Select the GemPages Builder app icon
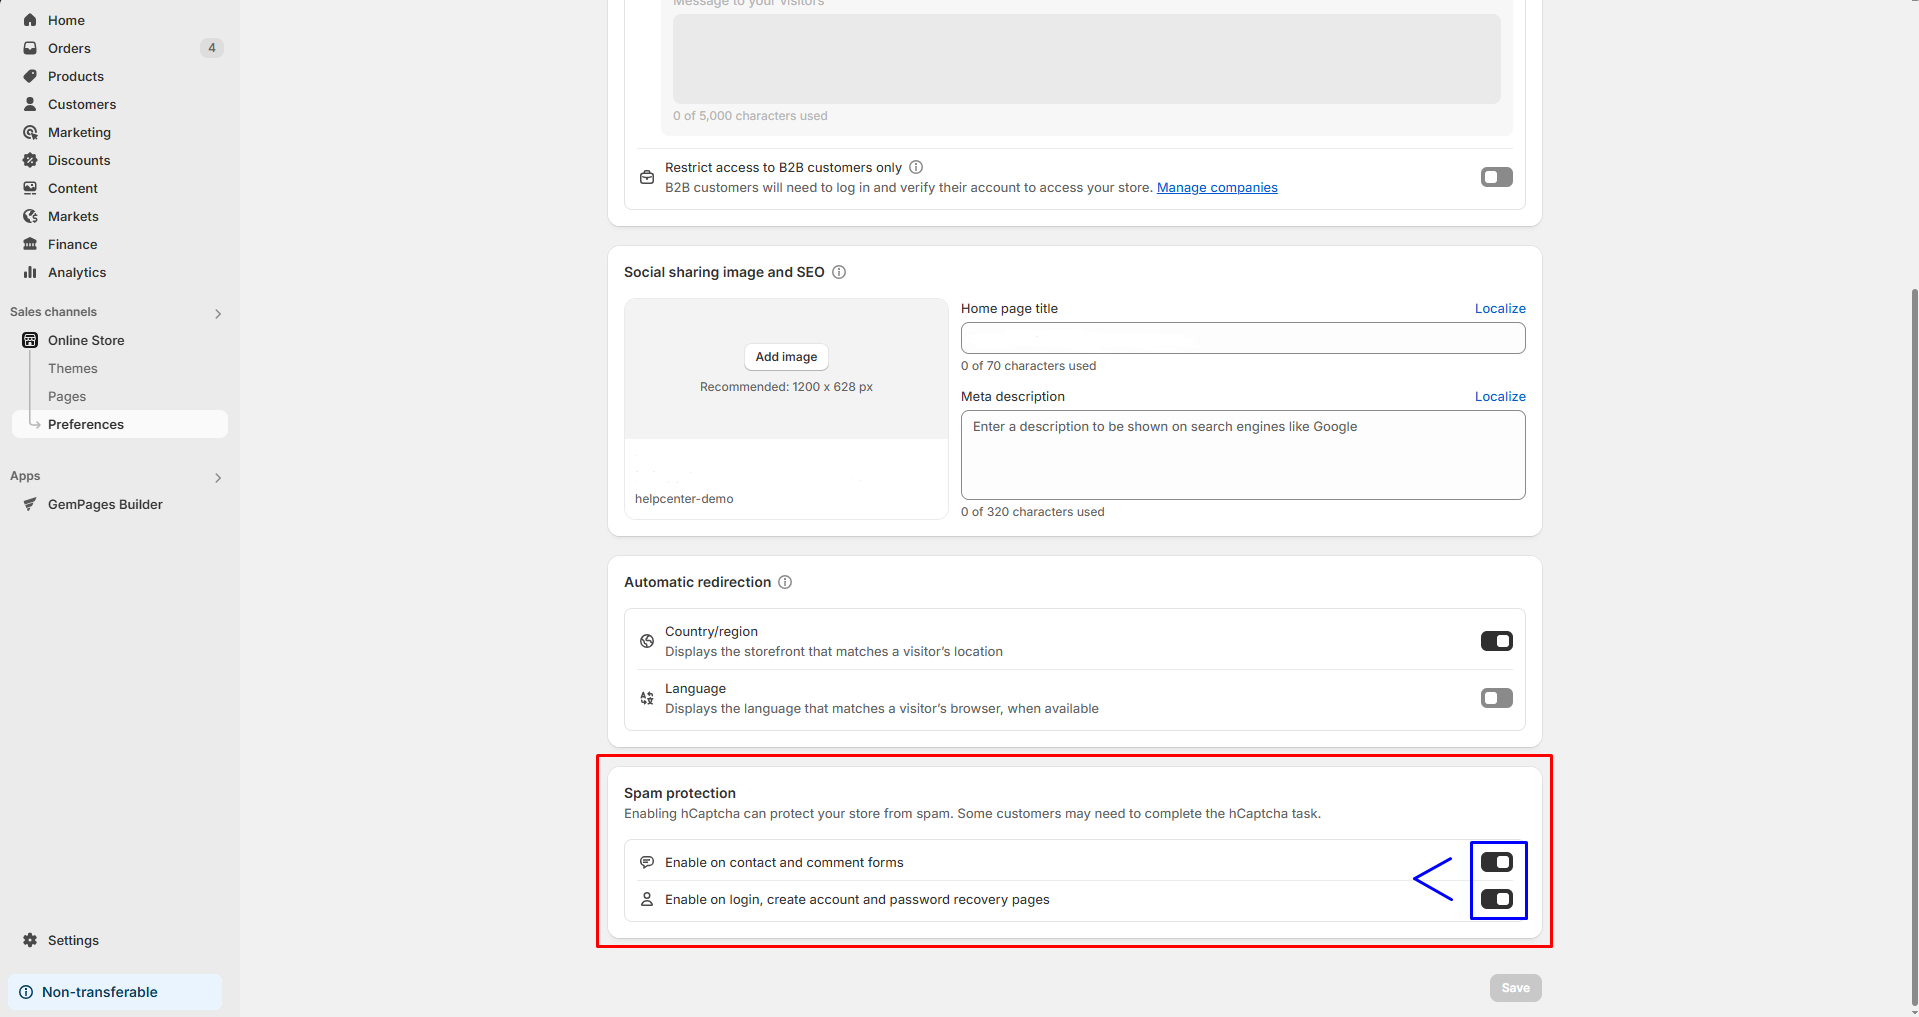 30,504
